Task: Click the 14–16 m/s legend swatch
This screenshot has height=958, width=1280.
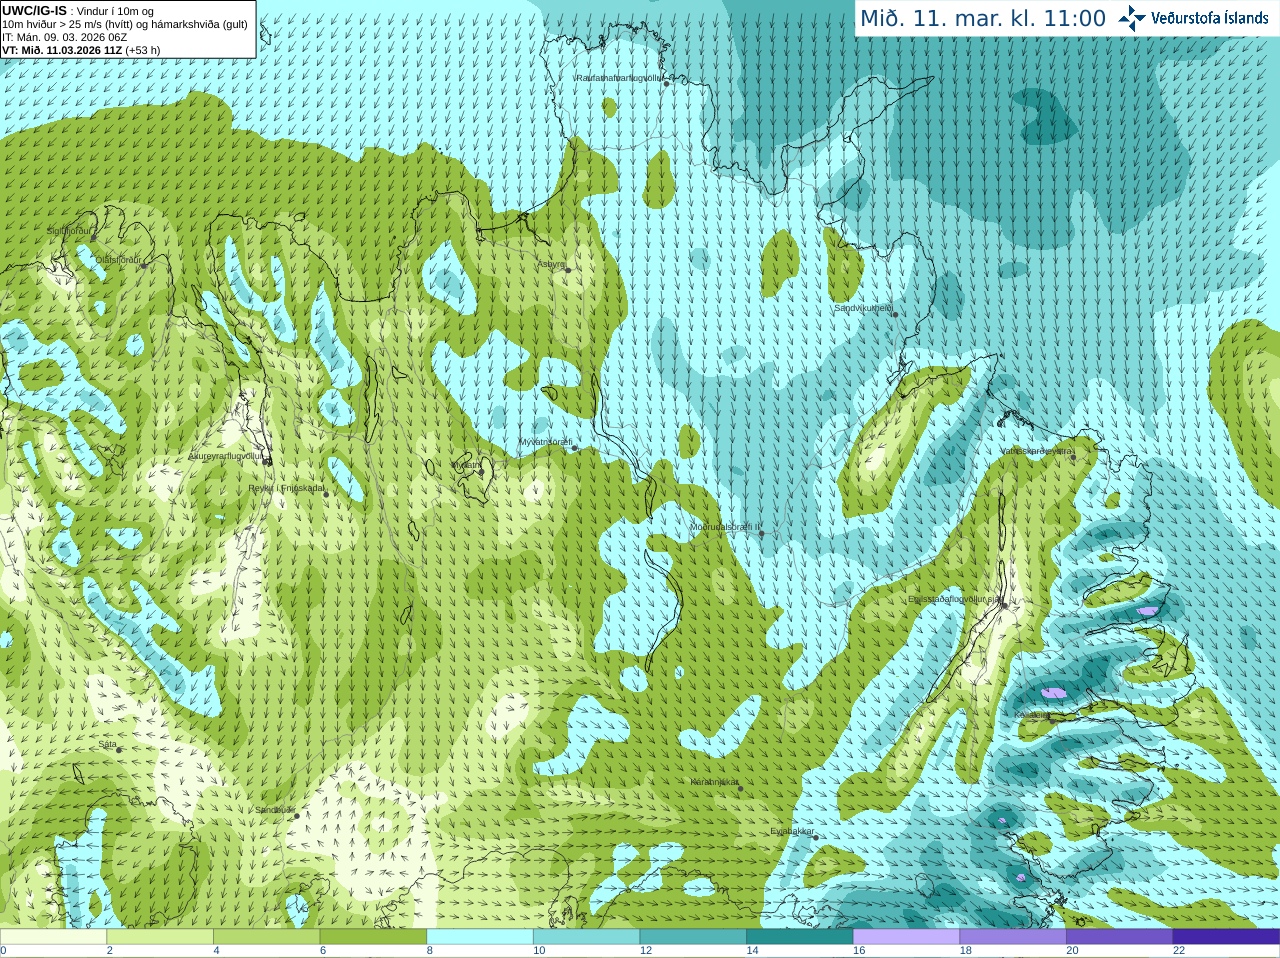Action: [800, 937]
